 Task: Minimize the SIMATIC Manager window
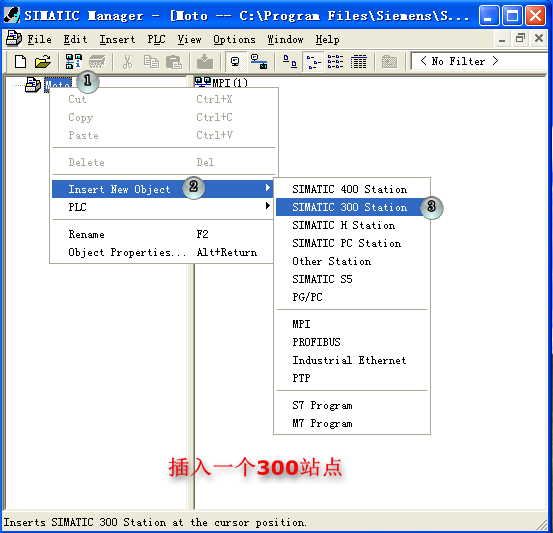click(489, 16)
